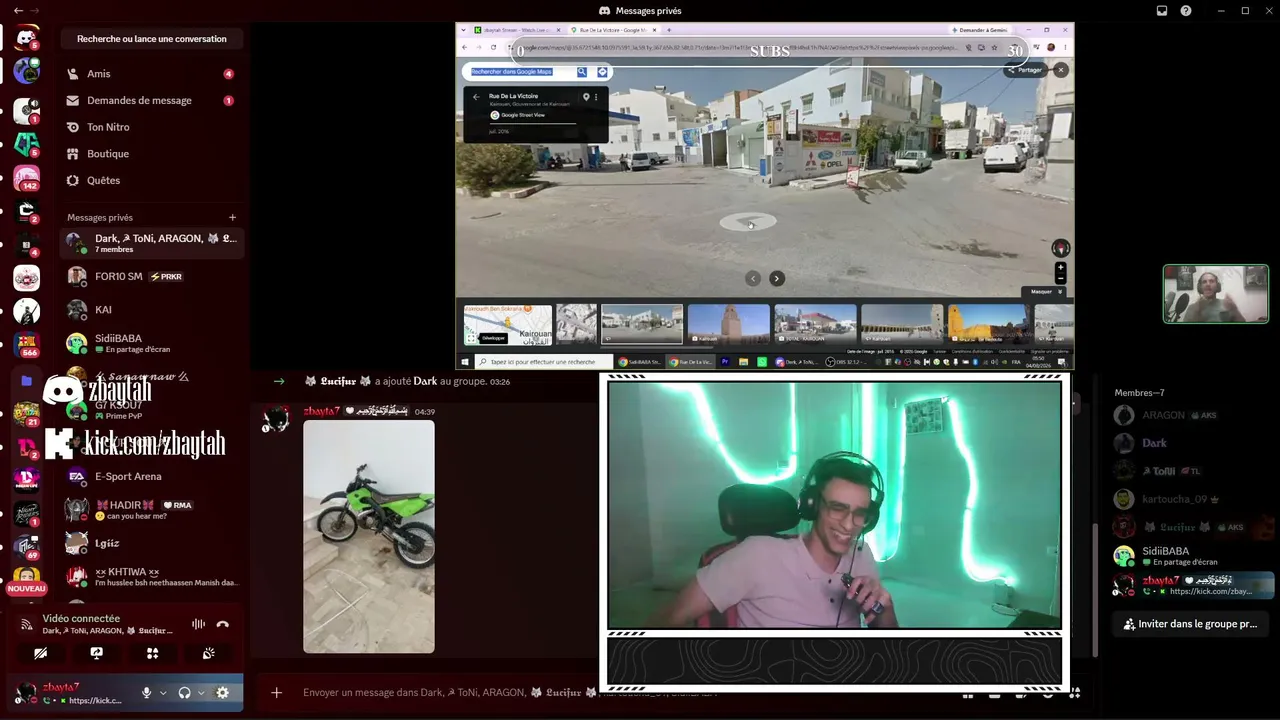Start screen sharing from voice panel

coord(96,653)
